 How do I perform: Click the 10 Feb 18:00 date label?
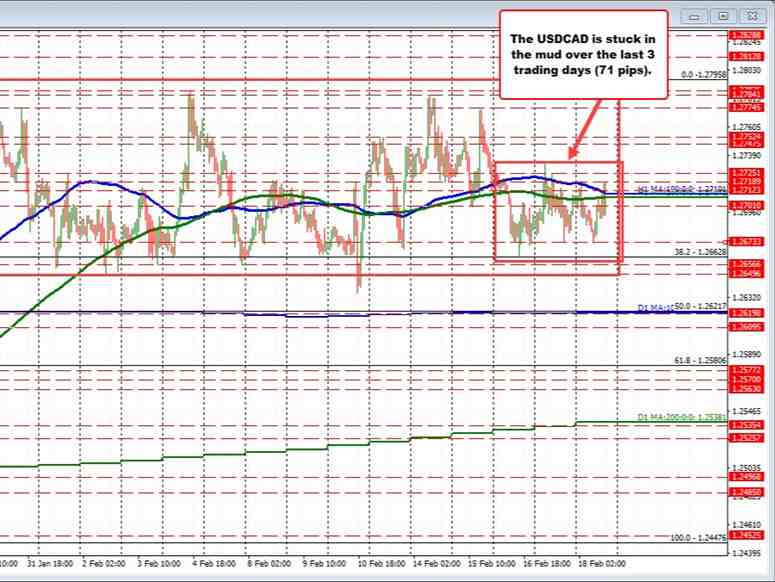click(381, 564)
